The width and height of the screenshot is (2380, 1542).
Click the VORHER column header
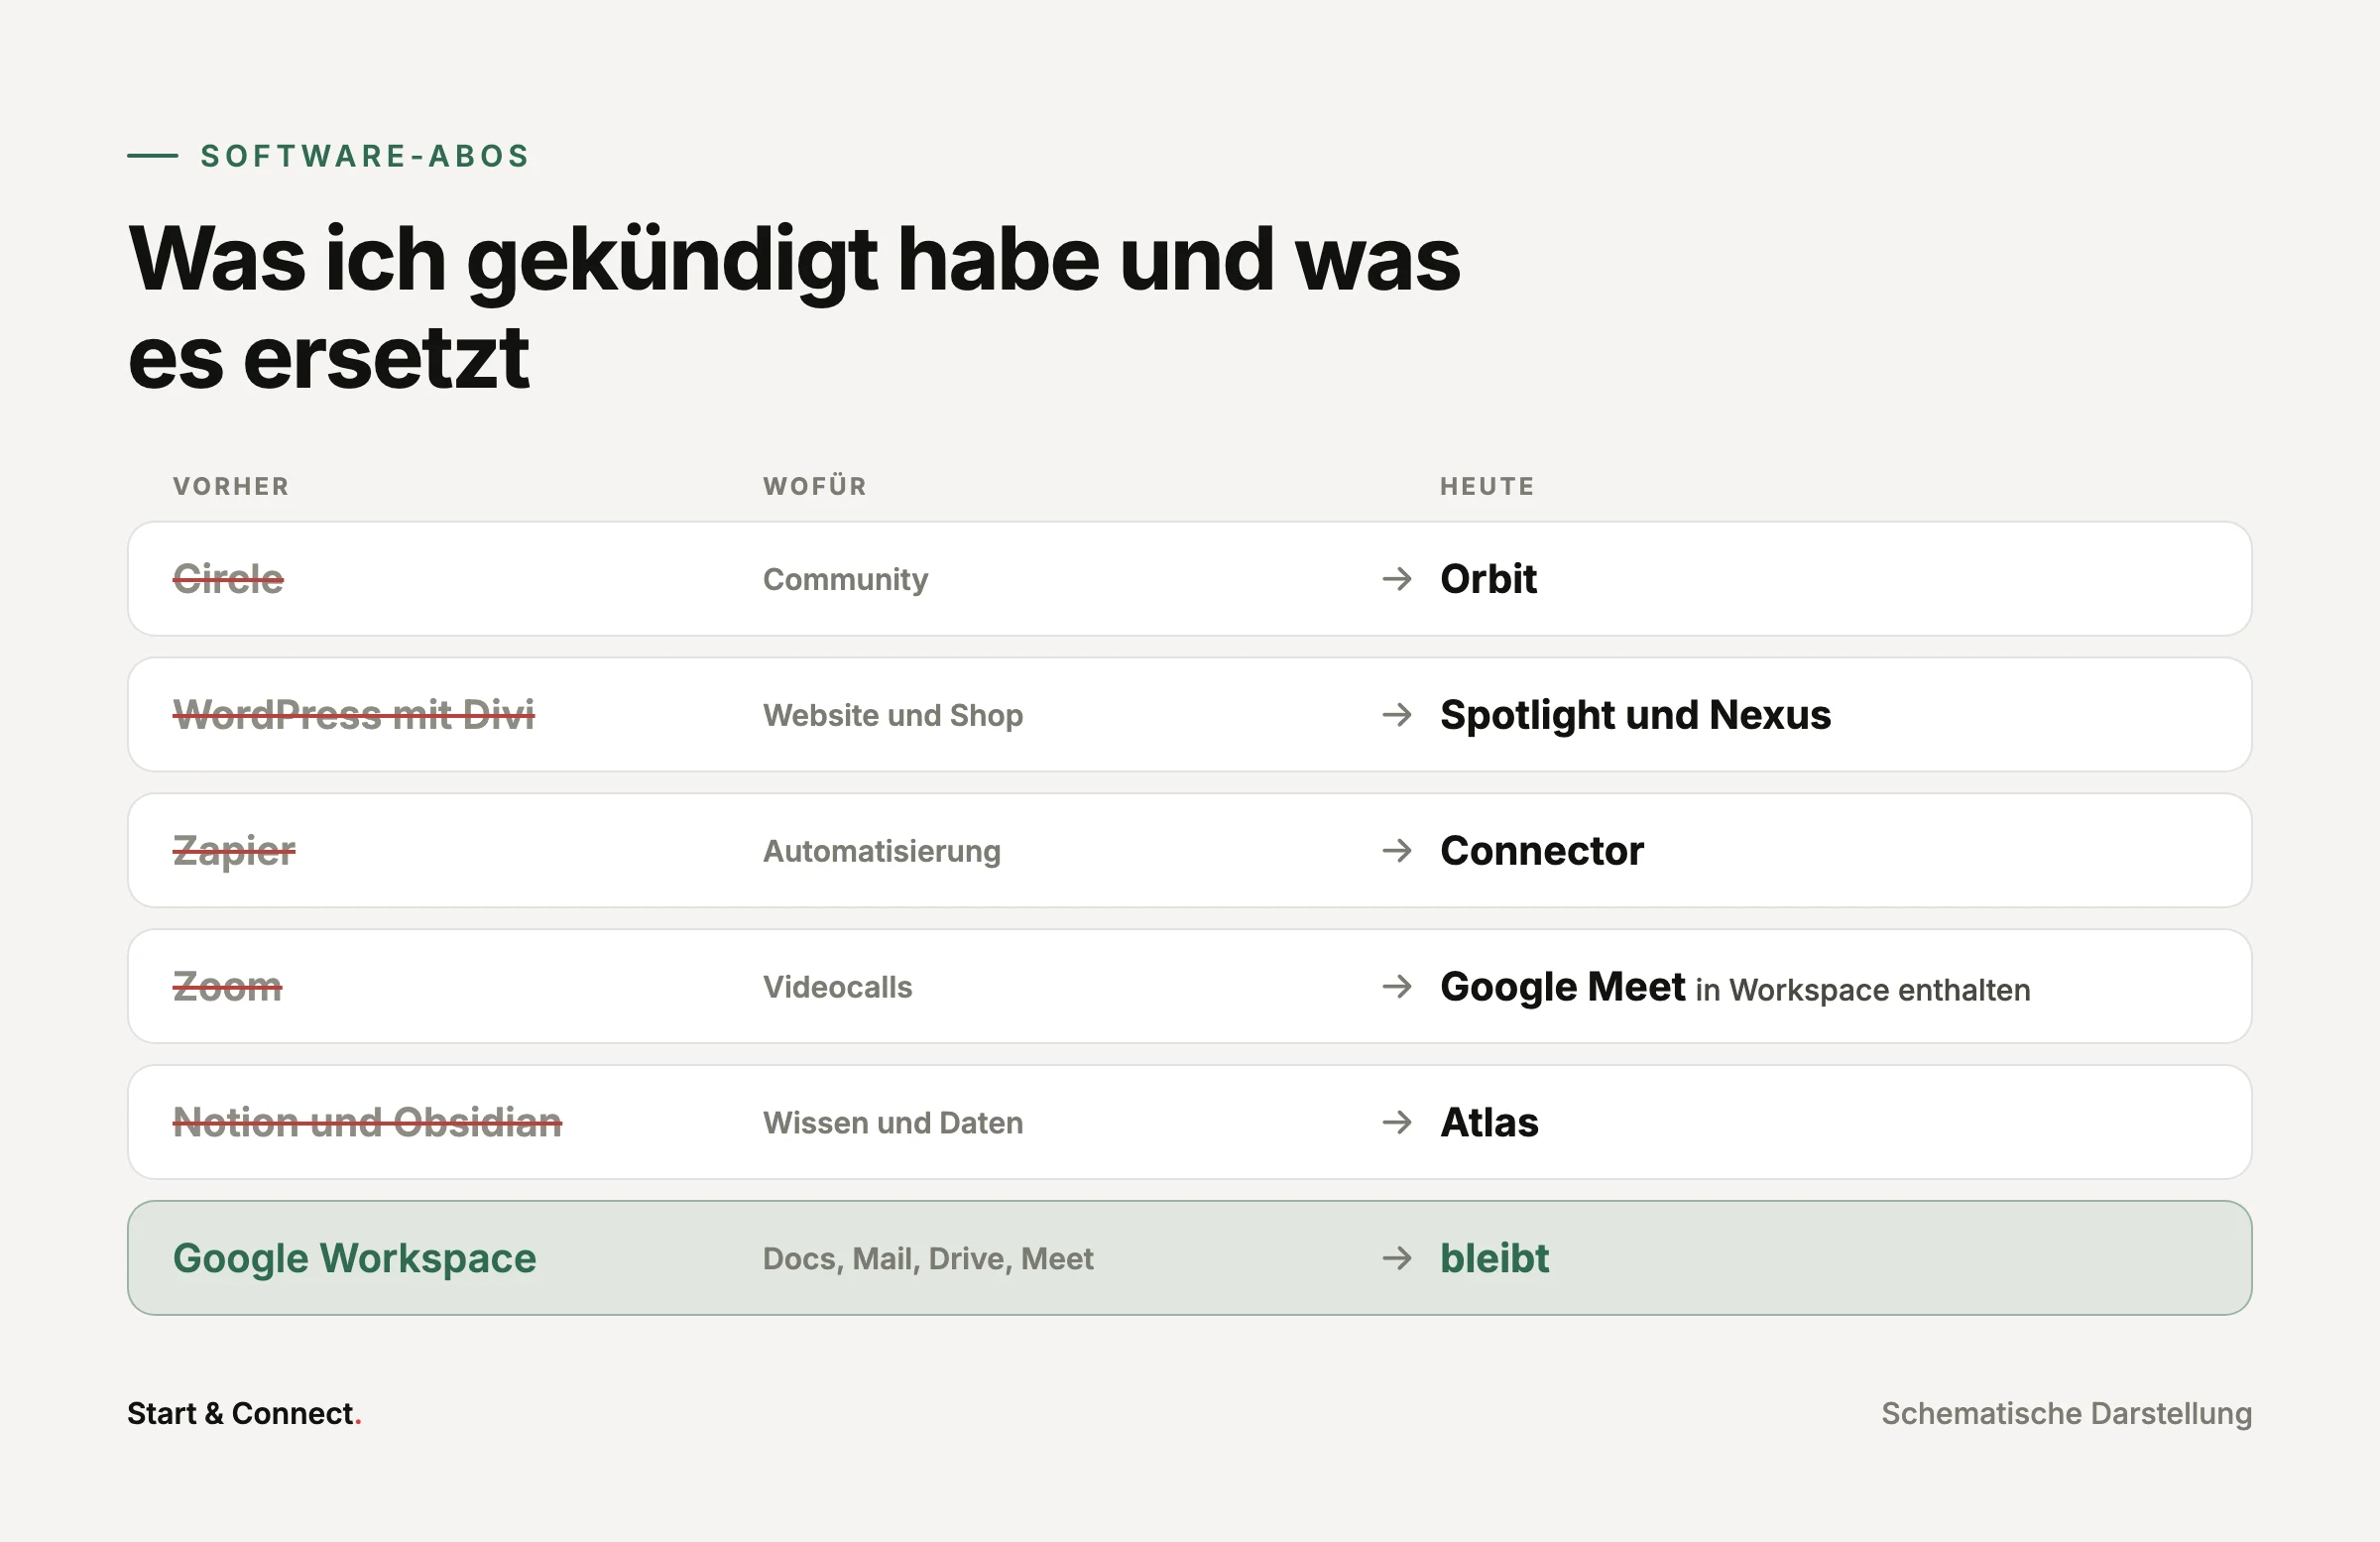point(231,487)
